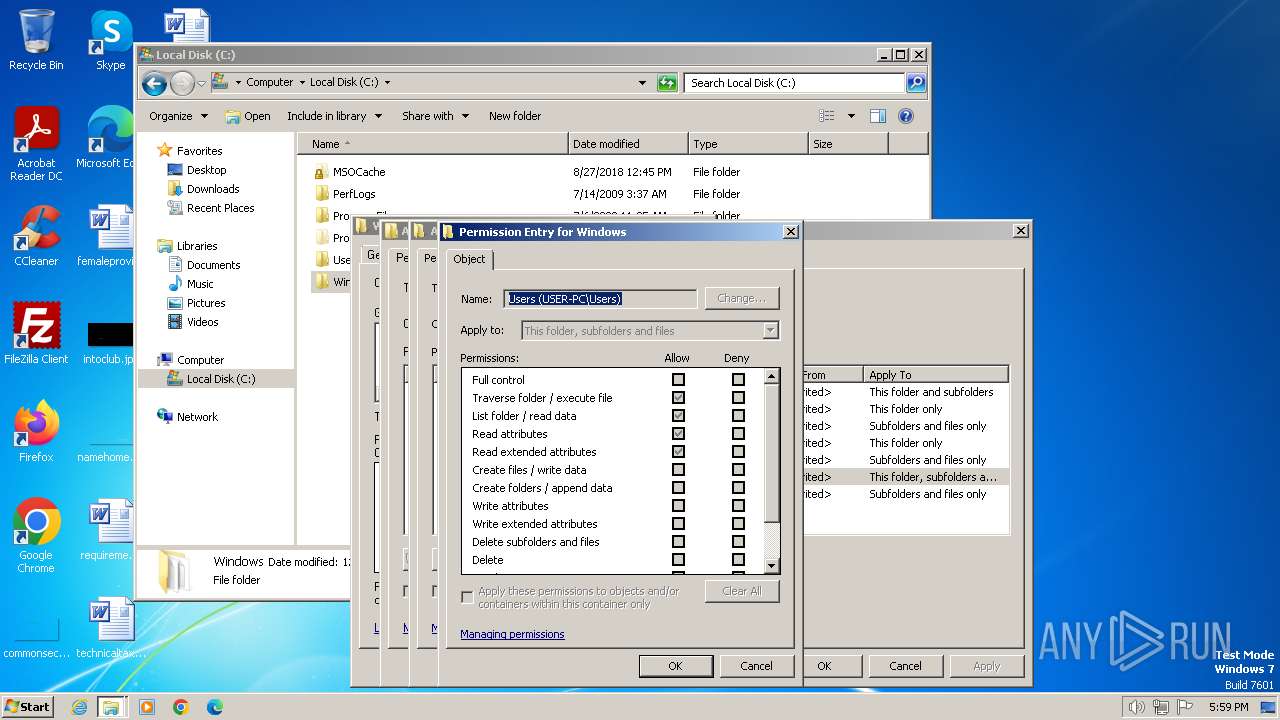Expand the address bar history dropdown
This screenshot has height=720, width=1280.
[x=642, y=83]
